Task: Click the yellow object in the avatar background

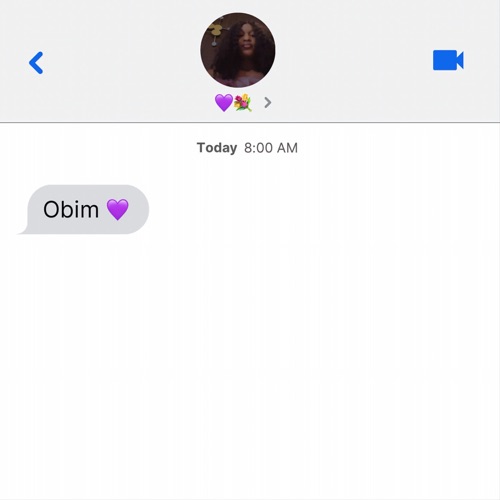Action: click(214, 33)
